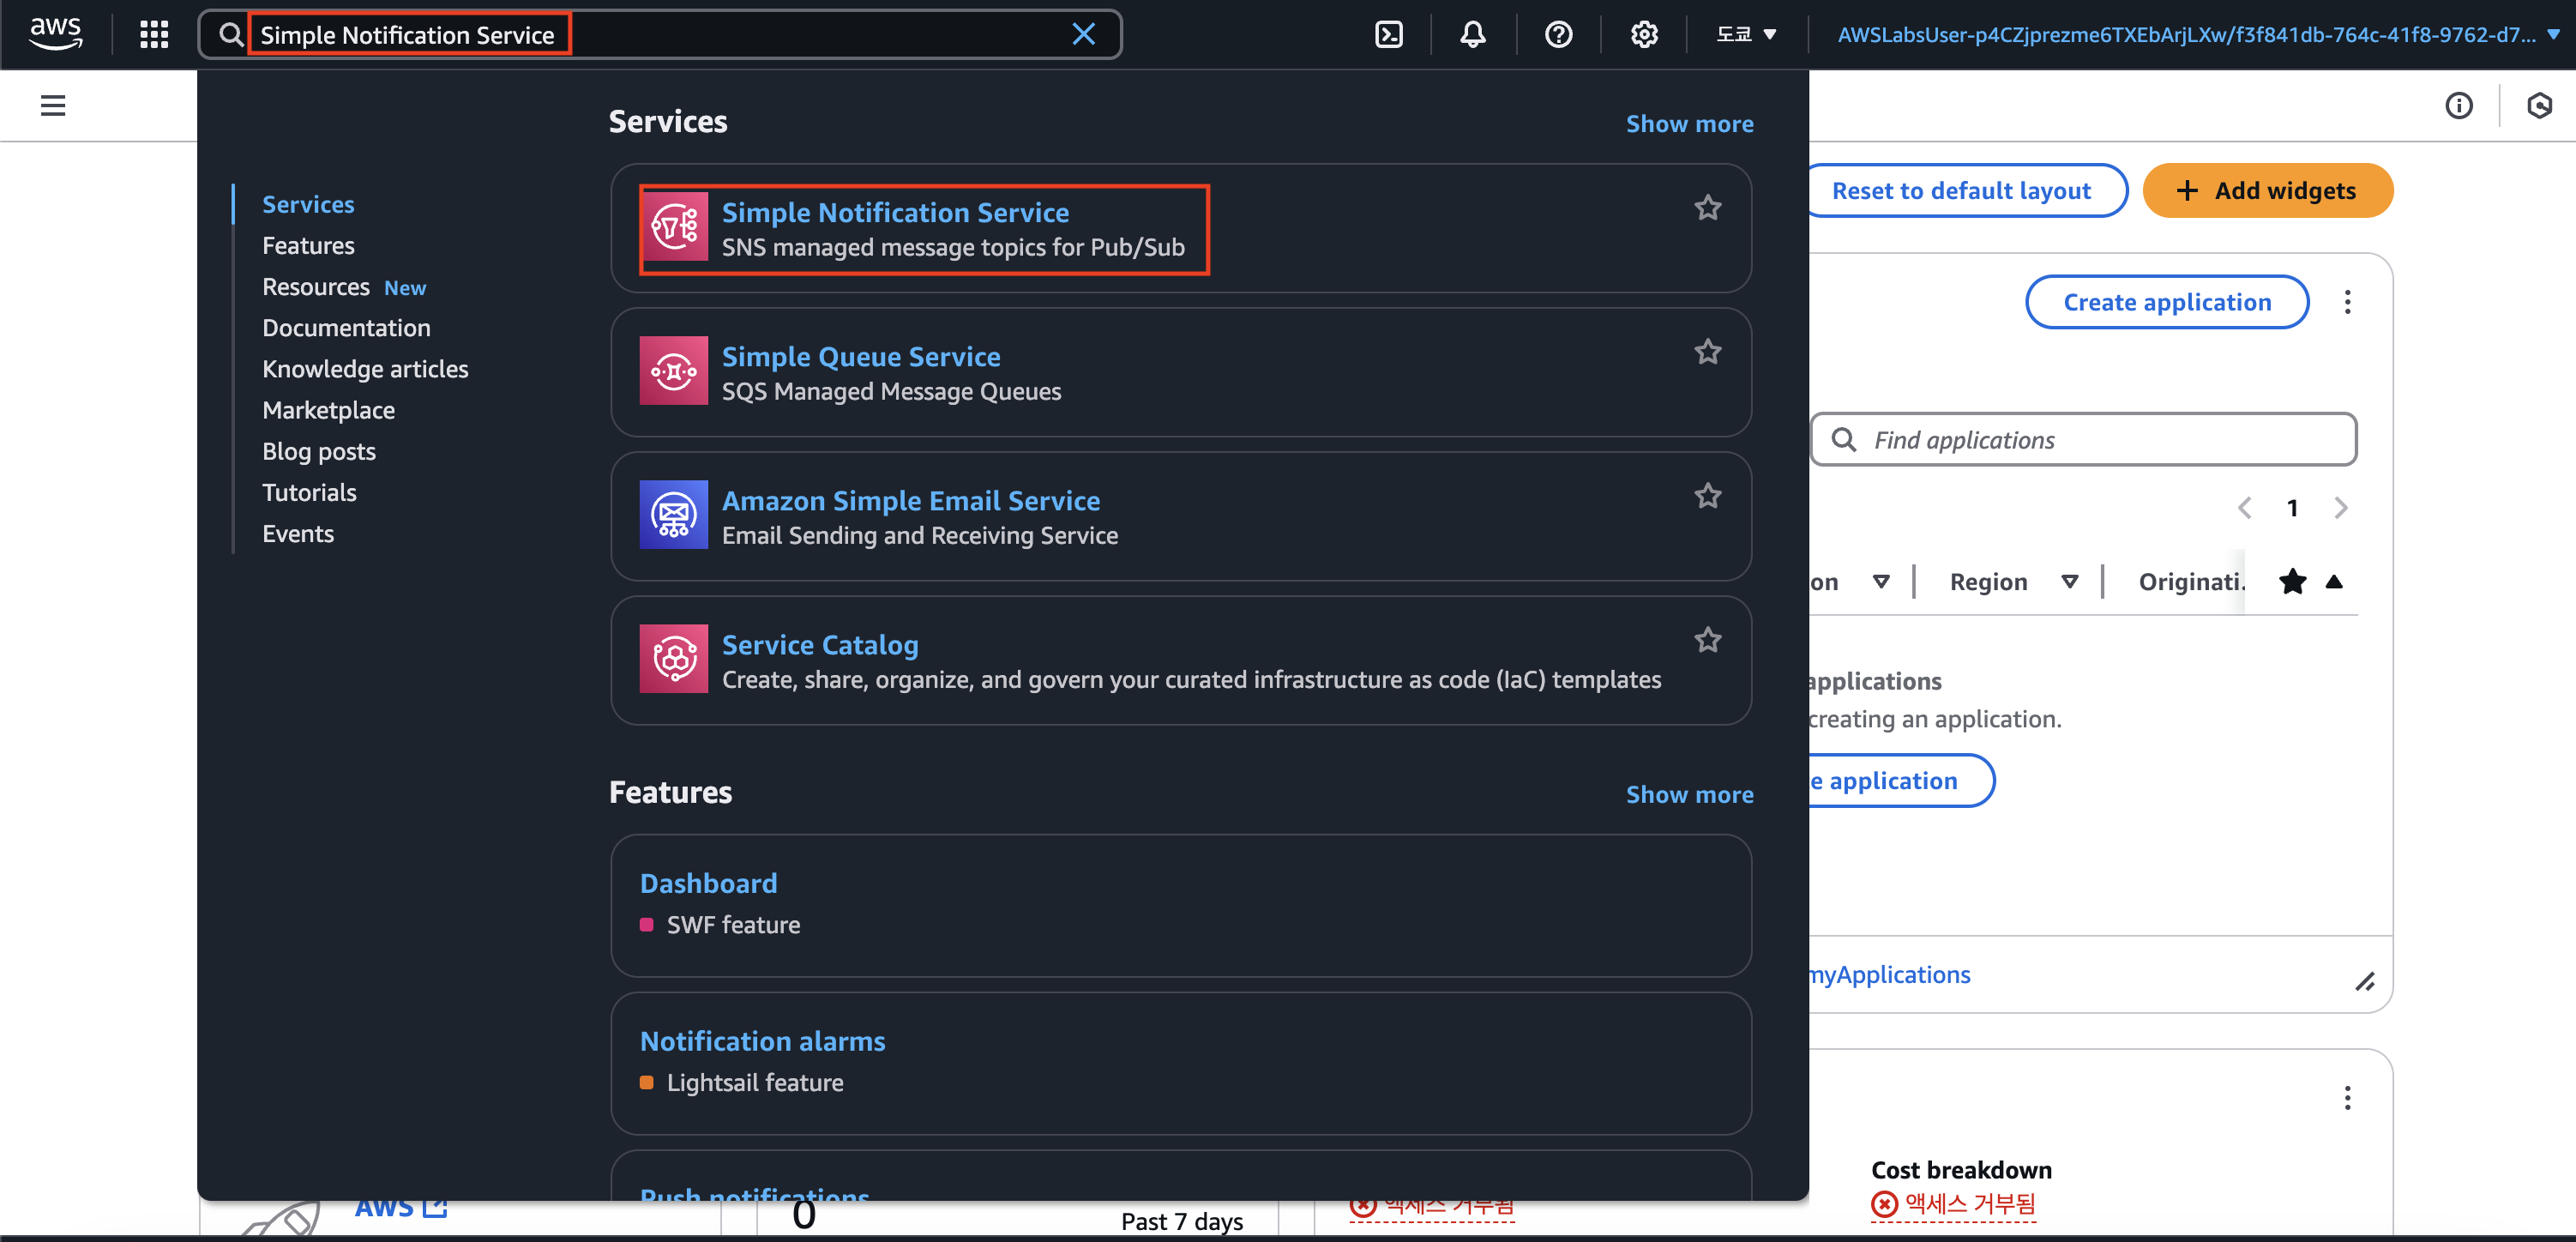2576x1242 pixels.
Task: Open the settings gear icon
Action: [x=1644, y=35]
